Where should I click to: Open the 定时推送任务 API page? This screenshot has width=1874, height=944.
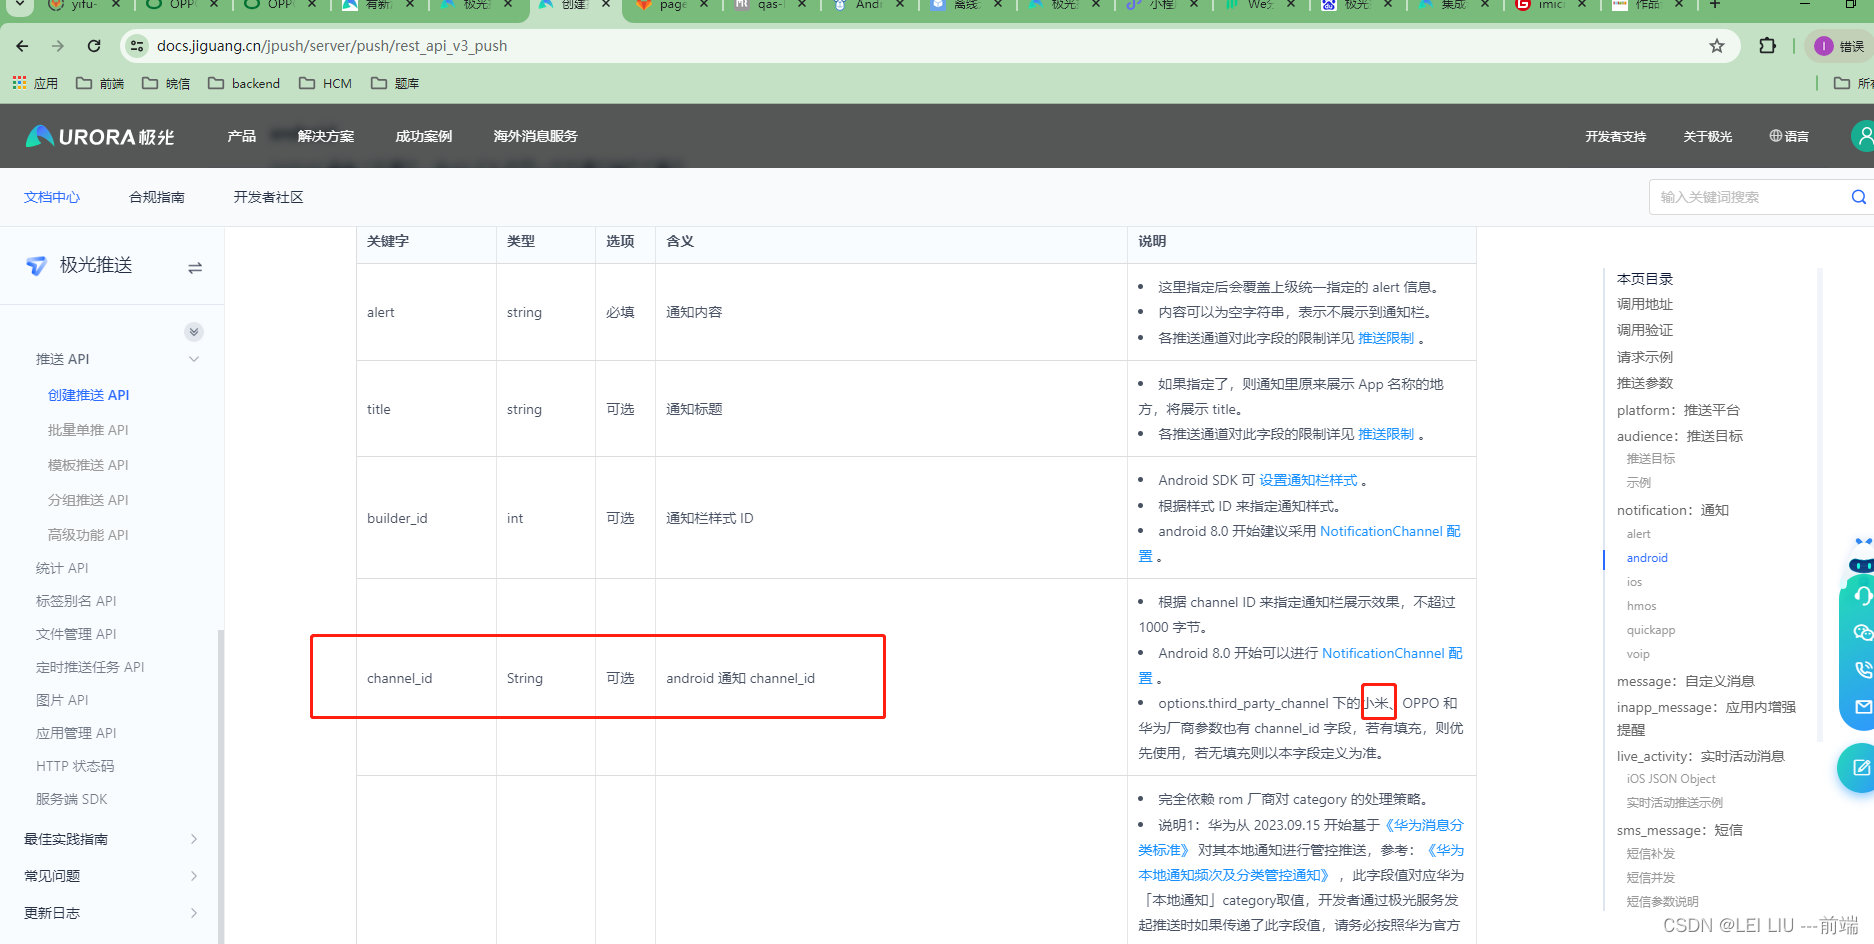pos(90,667)
